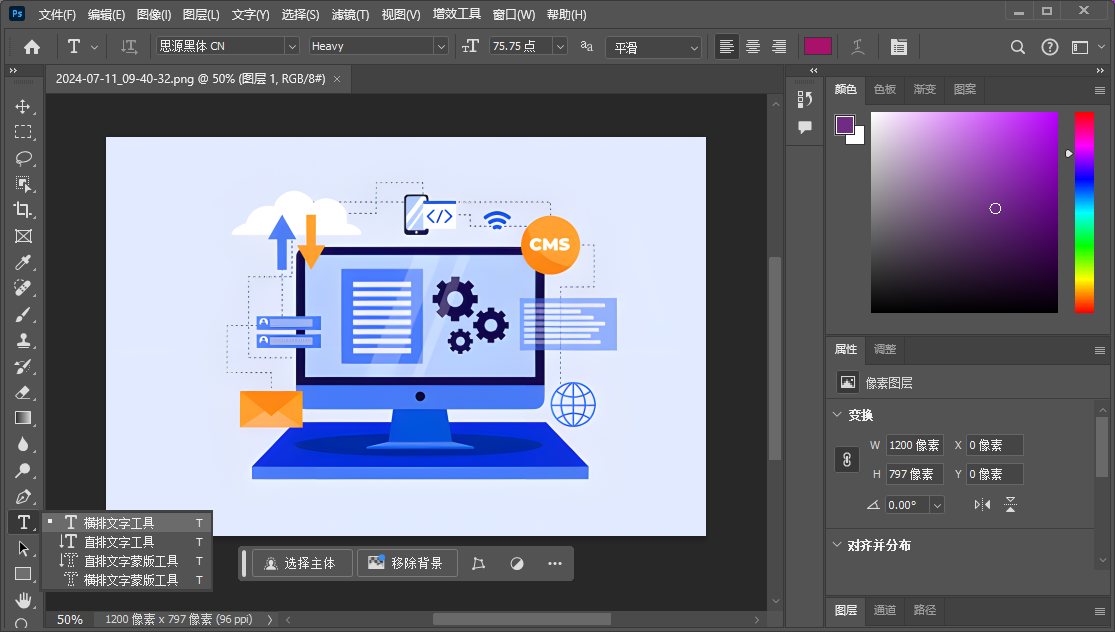
Task: Enable center text alignment
Action: pyautogui.click(x=753, y=46)
